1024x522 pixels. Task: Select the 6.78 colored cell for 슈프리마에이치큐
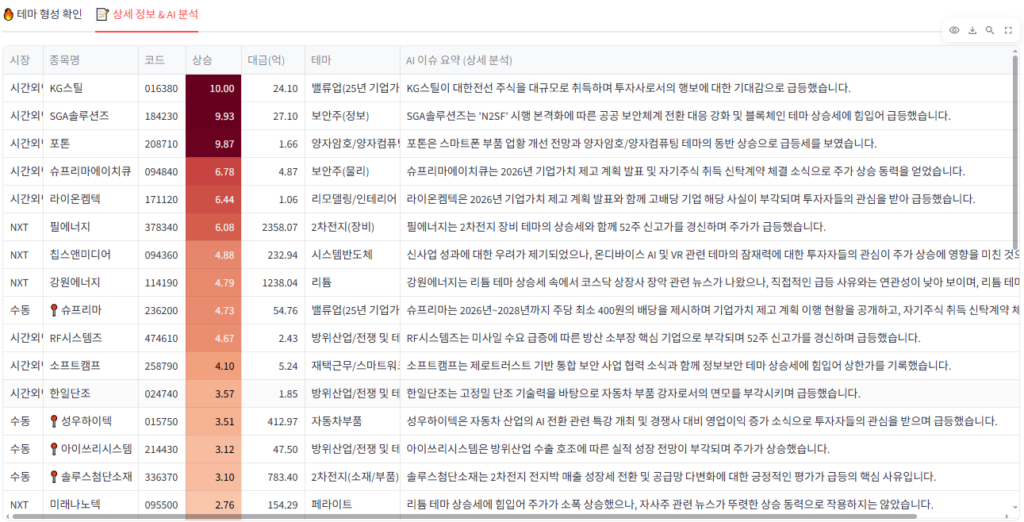point(213,171)
